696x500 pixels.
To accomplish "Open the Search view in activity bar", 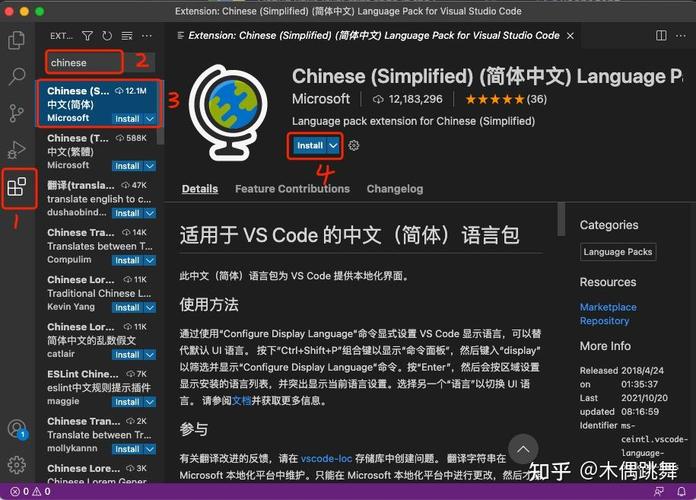I will click(17, 76).
